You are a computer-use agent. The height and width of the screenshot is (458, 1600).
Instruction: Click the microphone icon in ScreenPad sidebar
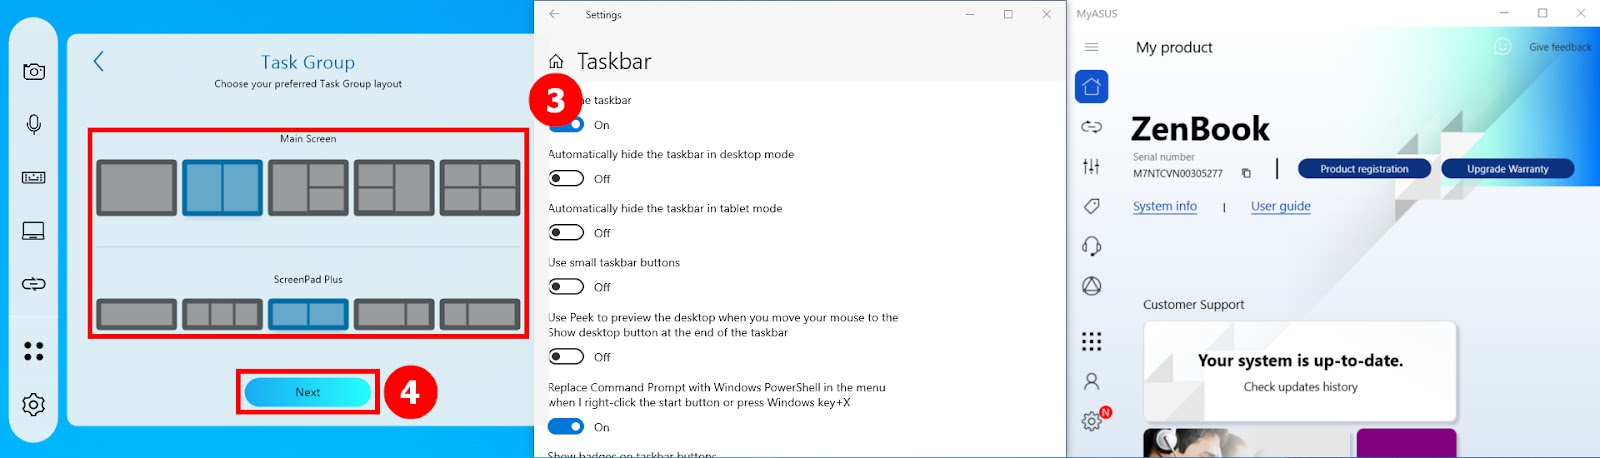pyautogui.click(x=34, y=124)
